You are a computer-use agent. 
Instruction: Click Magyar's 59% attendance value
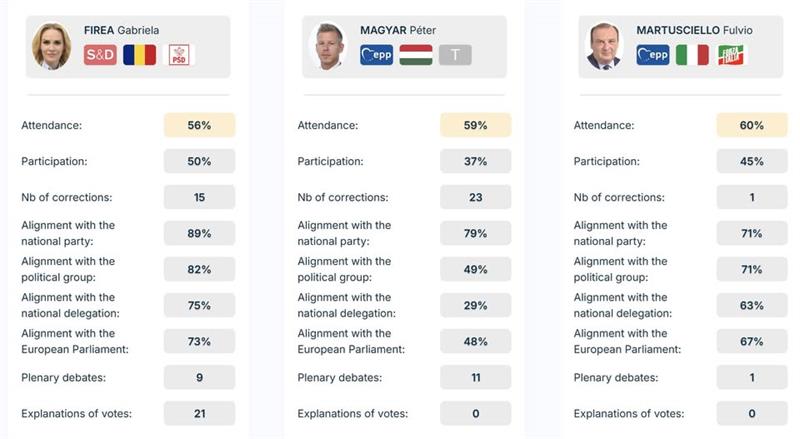coord(475,125)
